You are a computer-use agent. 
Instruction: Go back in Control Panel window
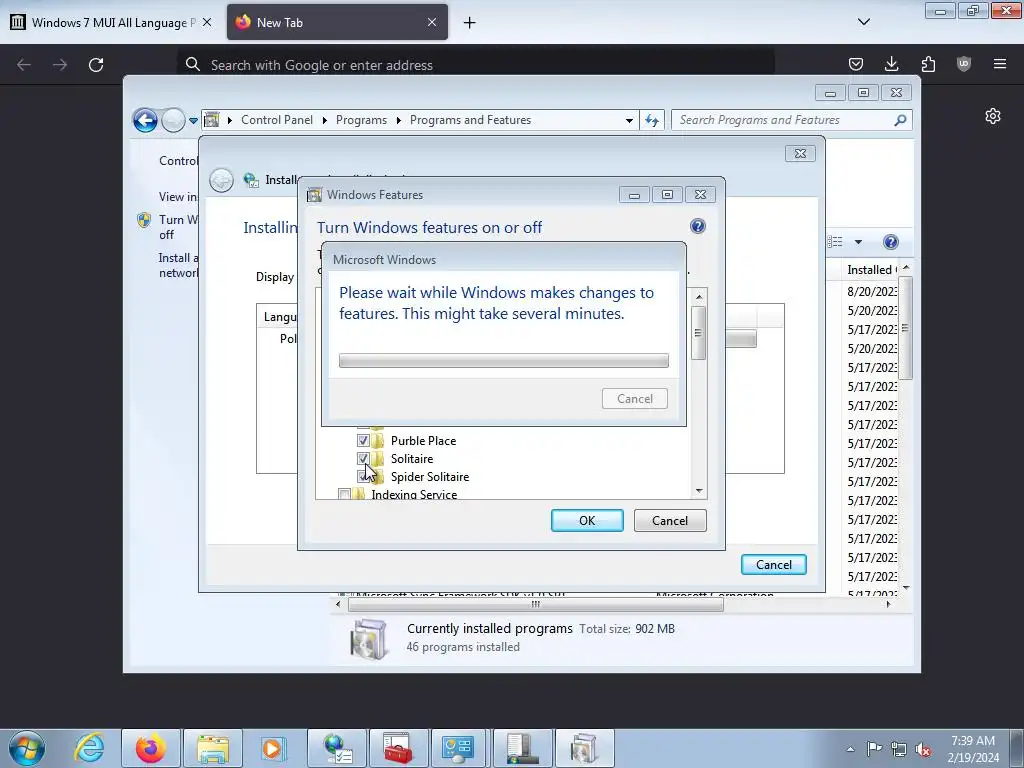145,120
